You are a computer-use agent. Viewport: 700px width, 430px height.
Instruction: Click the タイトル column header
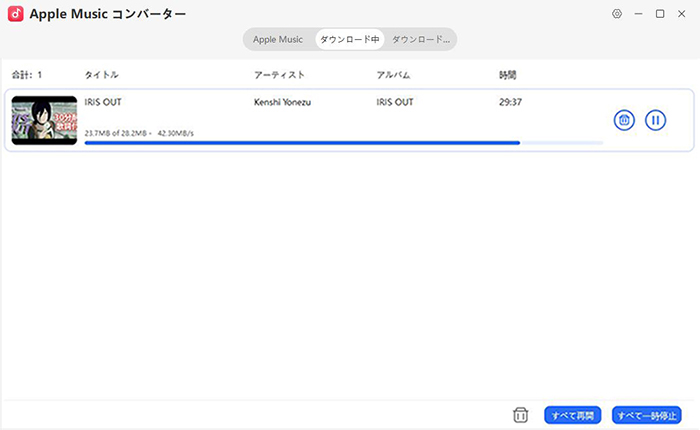point(102,75)
